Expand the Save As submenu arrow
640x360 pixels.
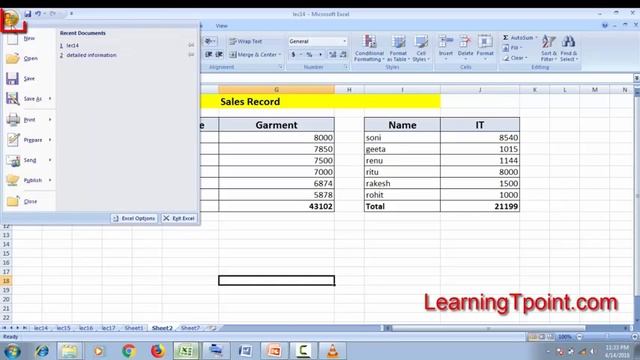point(50,99)
